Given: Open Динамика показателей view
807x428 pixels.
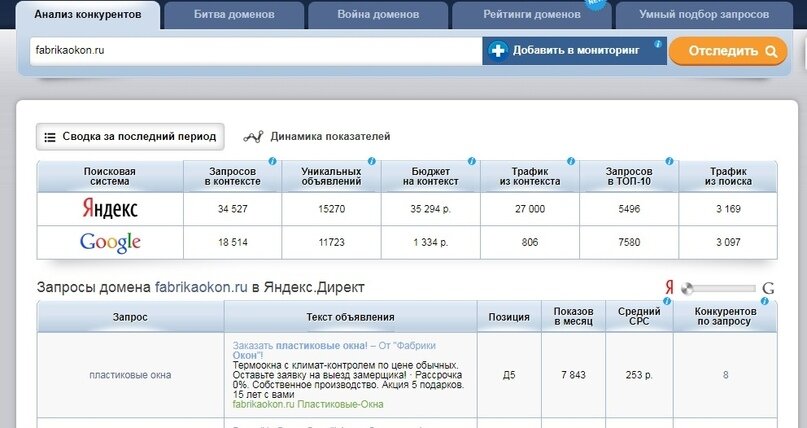Looking at the screenshot, I should click(317, 137).
